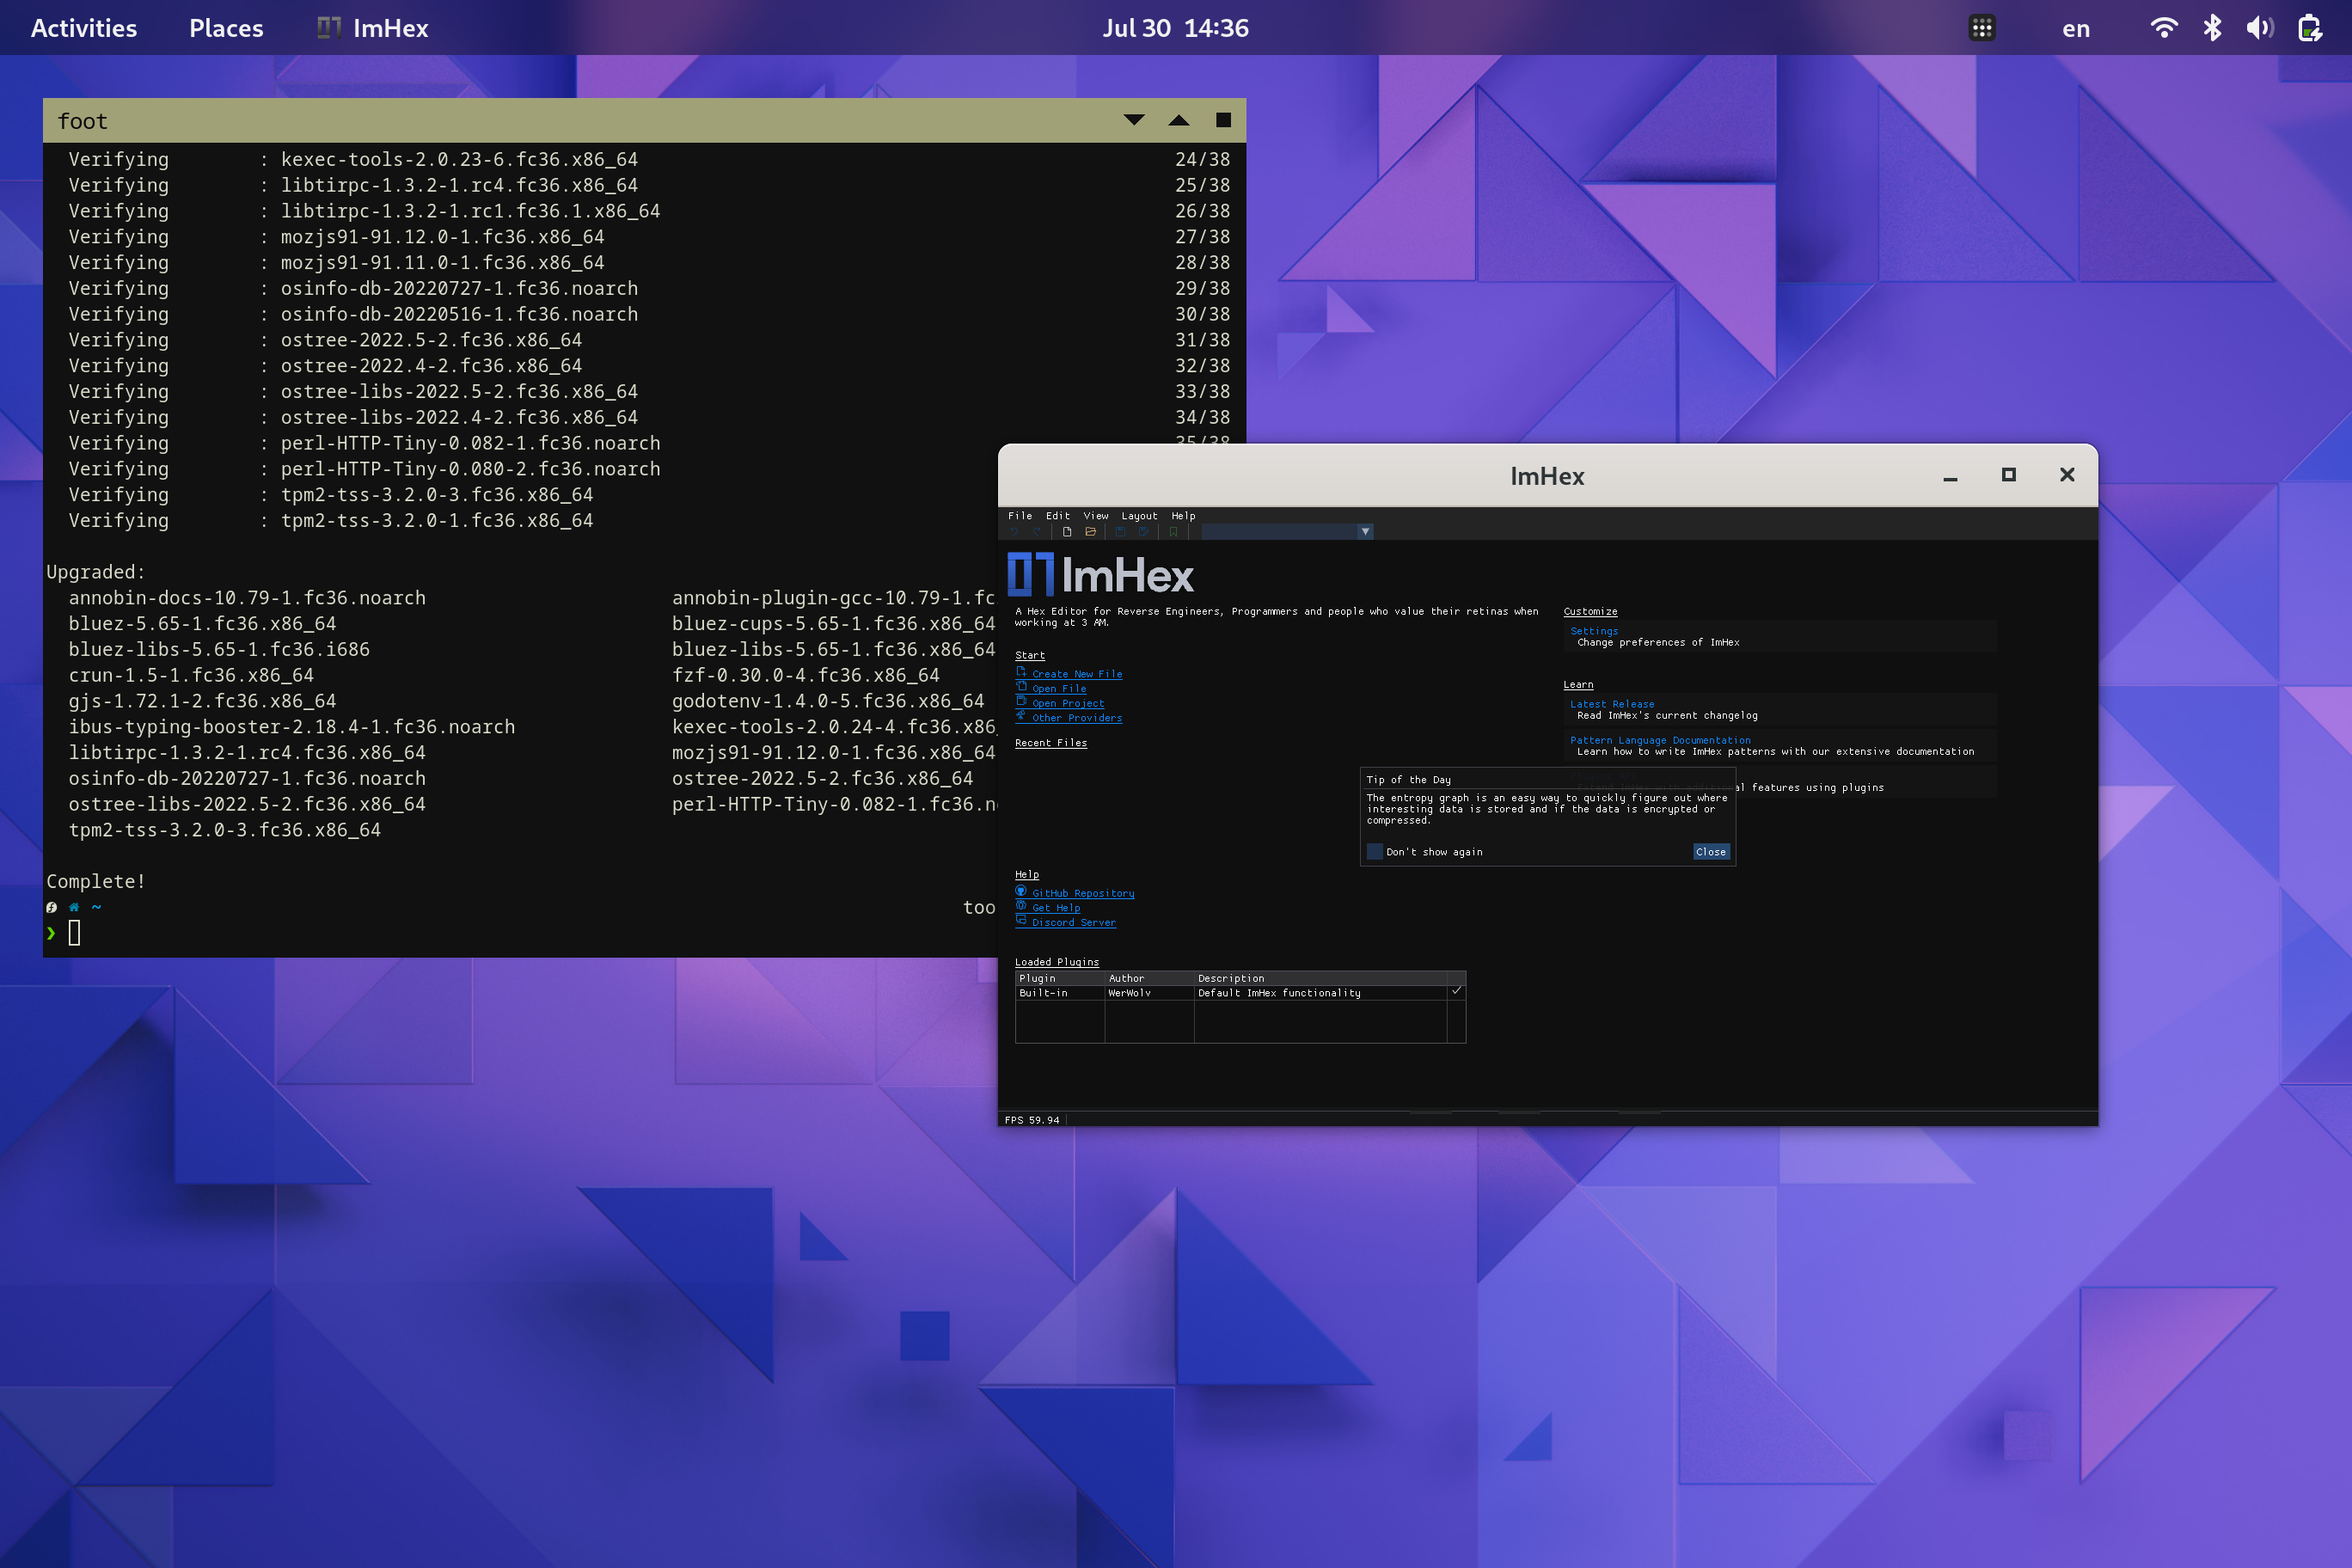This screenshot has height=1568, width=2352.
Task: Open the foot window menu triangle
Action: coord(1134,120)
